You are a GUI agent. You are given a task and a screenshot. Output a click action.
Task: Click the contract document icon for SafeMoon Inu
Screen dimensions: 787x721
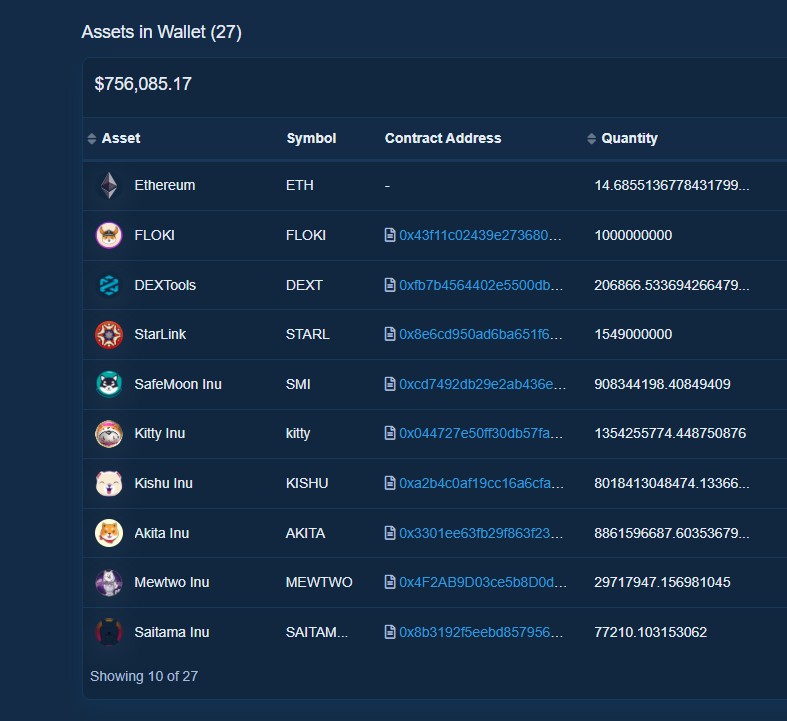point(390,384)
